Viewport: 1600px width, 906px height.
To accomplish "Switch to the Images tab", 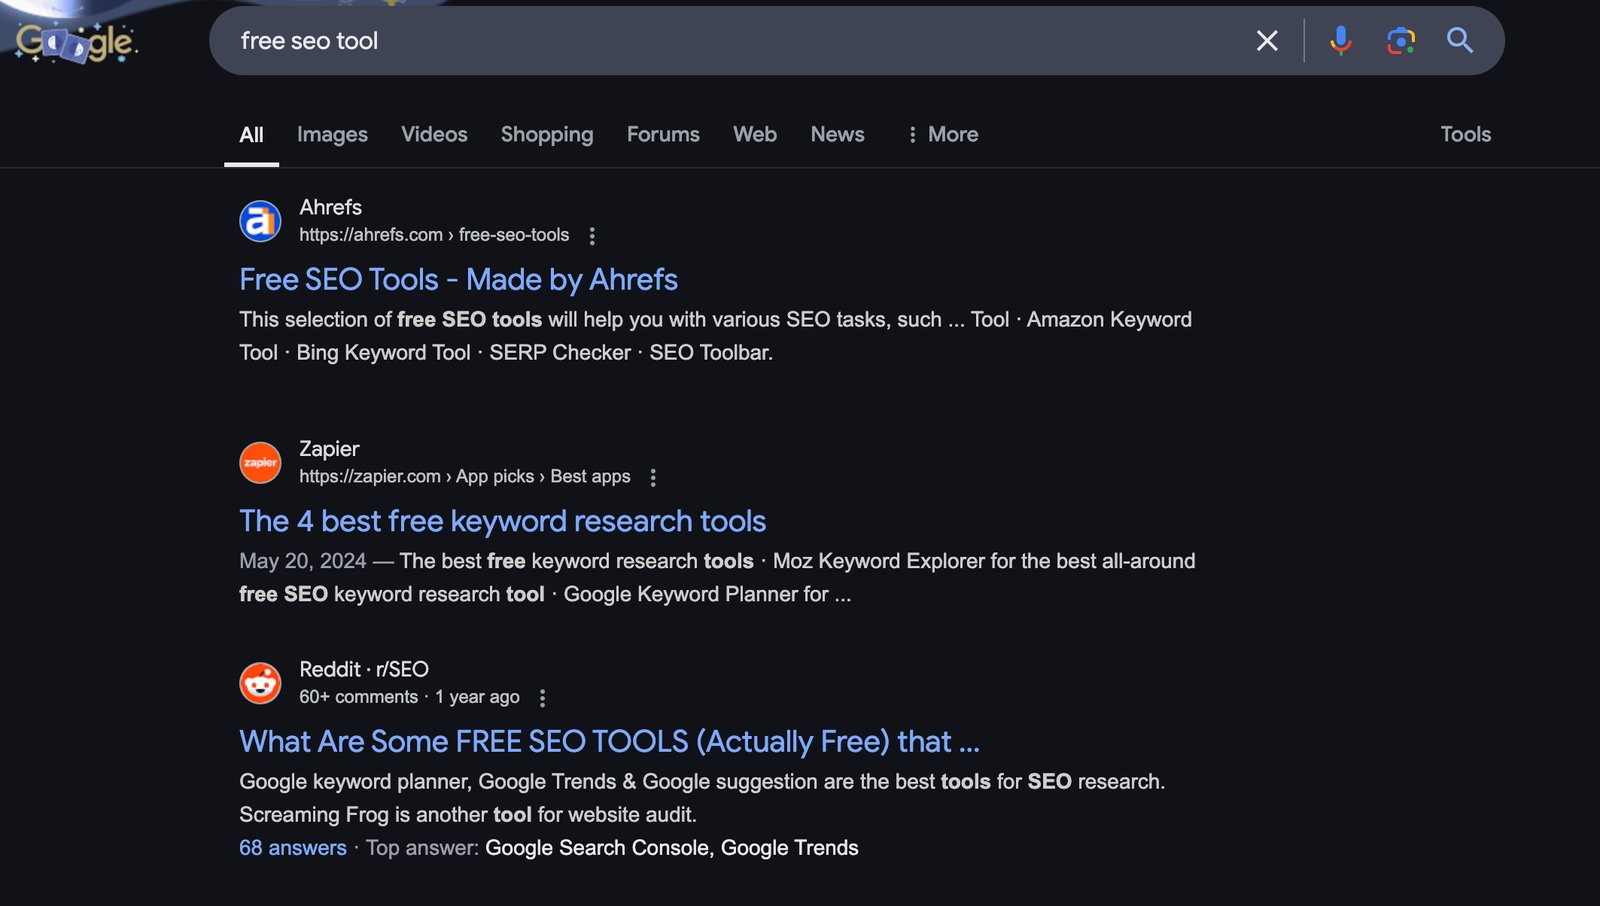I will (x=332, y=135).
